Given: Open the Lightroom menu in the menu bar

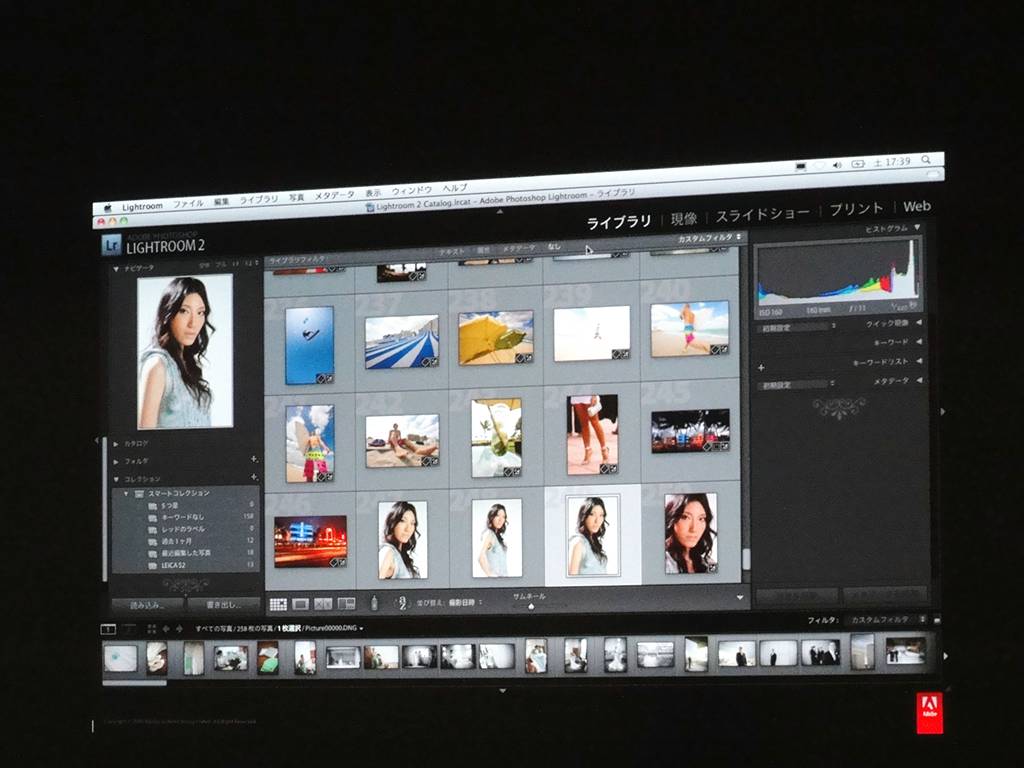Looking at the screenshot, I should 142,206.
